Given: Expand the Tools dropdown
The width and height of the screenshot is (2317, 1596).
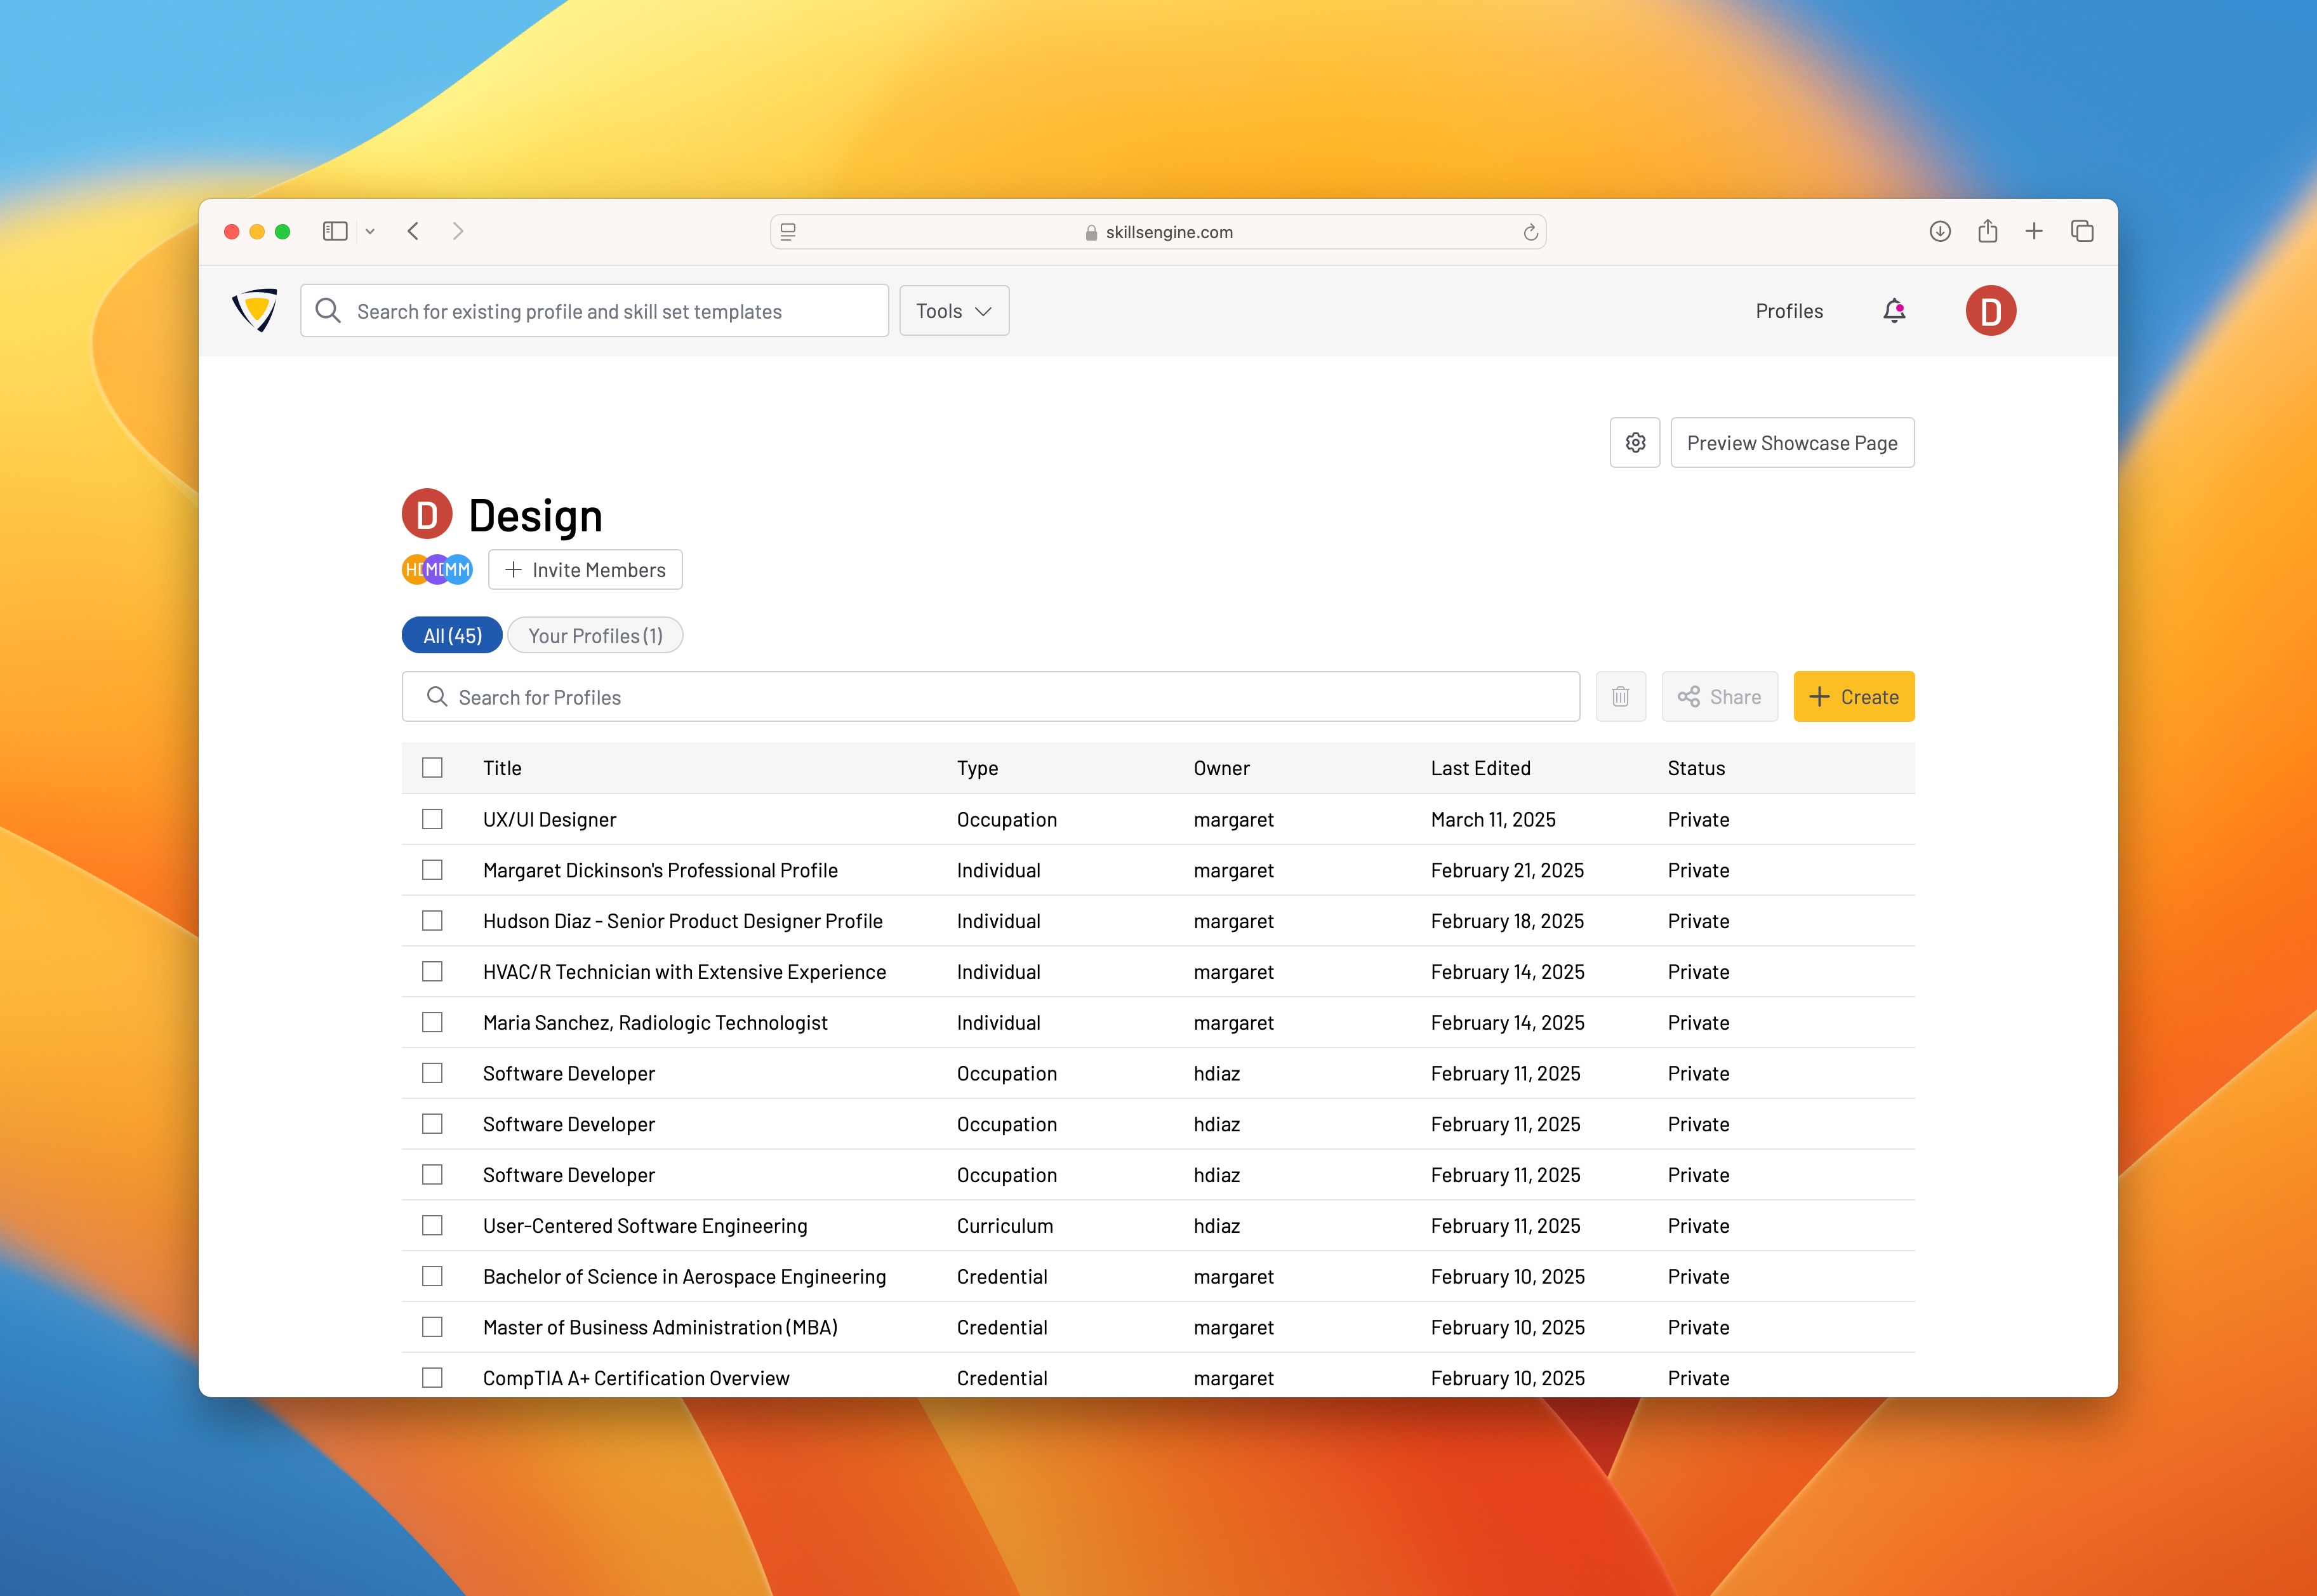Looking at the screenshot, I should [x=953, y=311].
